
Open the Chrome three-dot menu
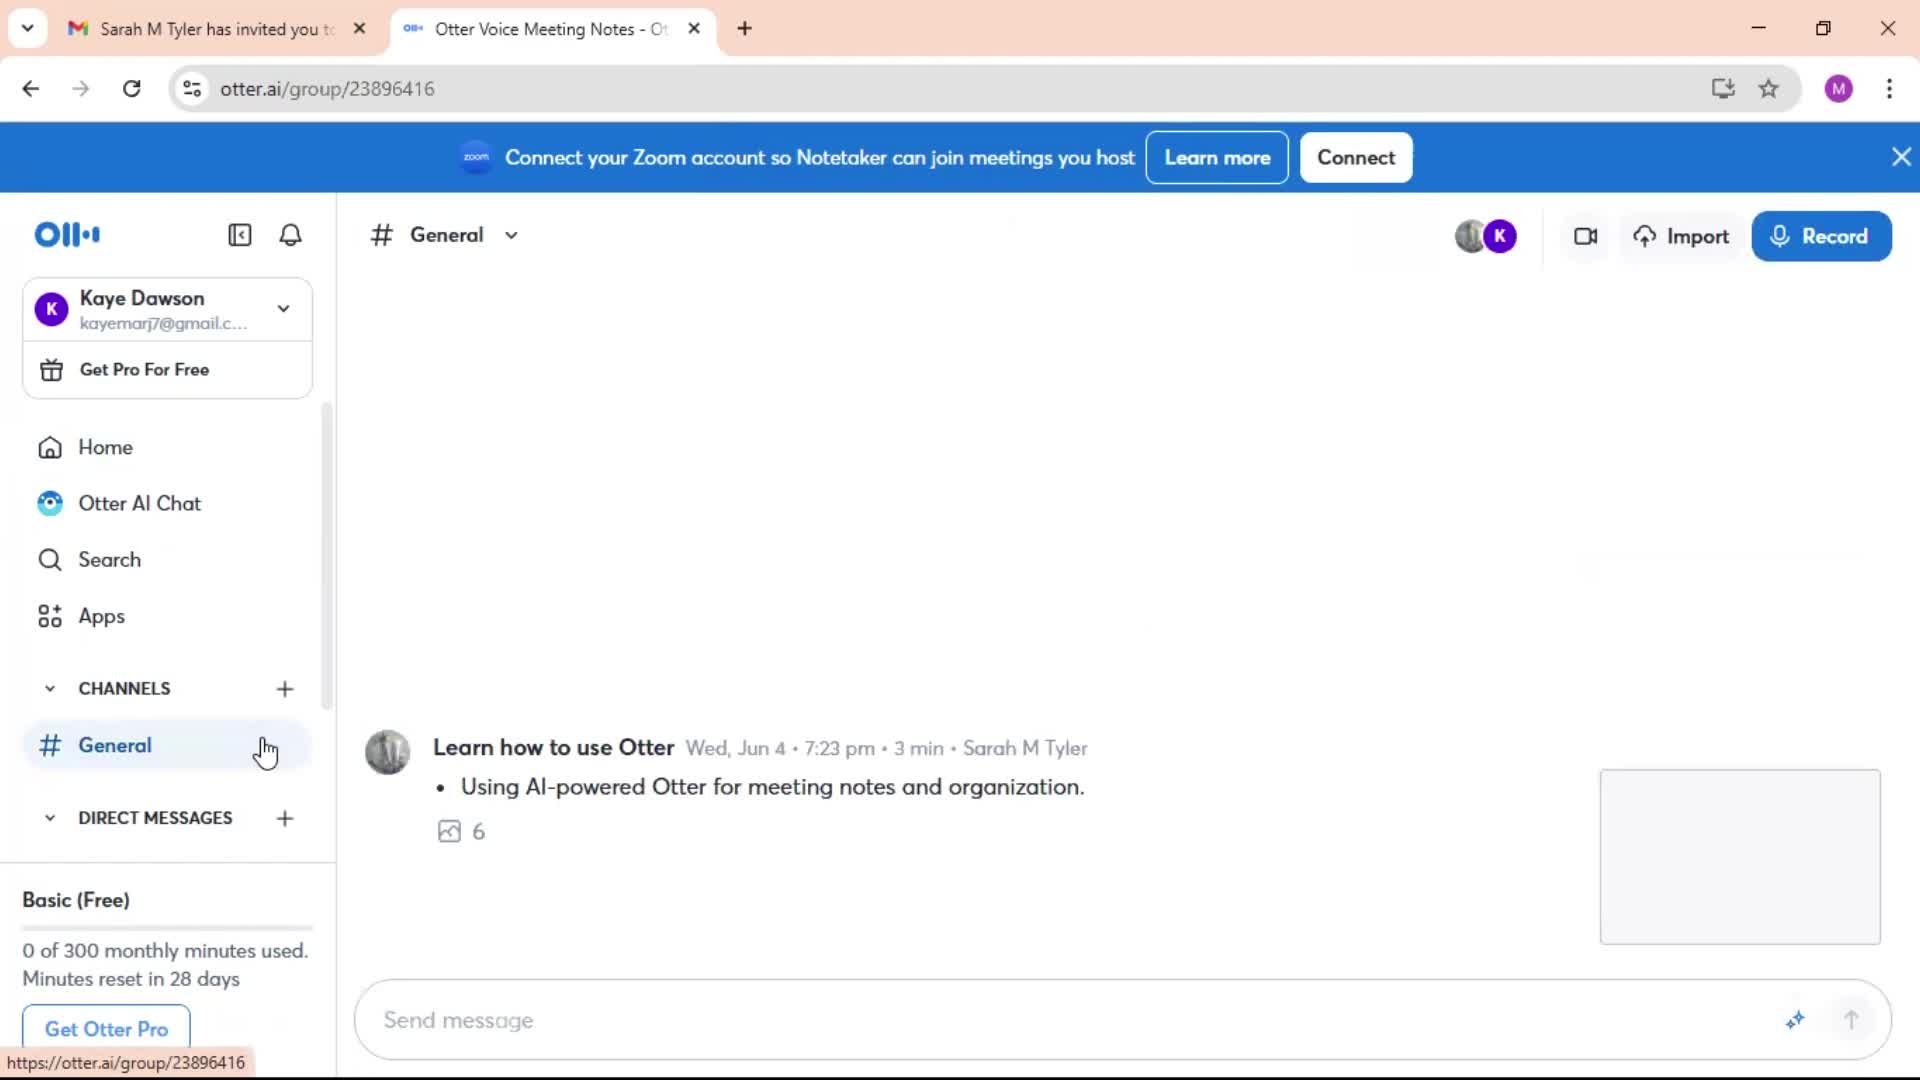[1889, 89]
